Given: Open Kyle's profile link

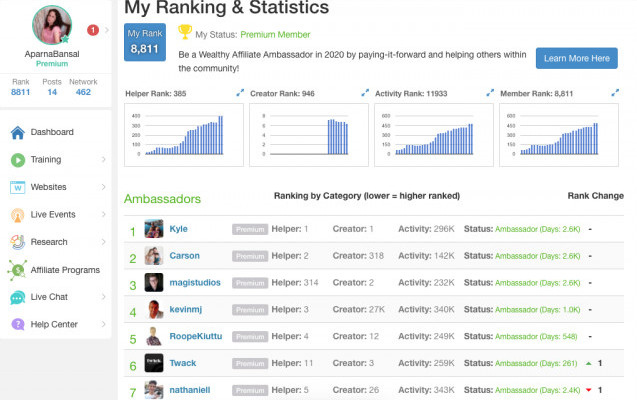Looking at the screenshot, I should 178,229.
